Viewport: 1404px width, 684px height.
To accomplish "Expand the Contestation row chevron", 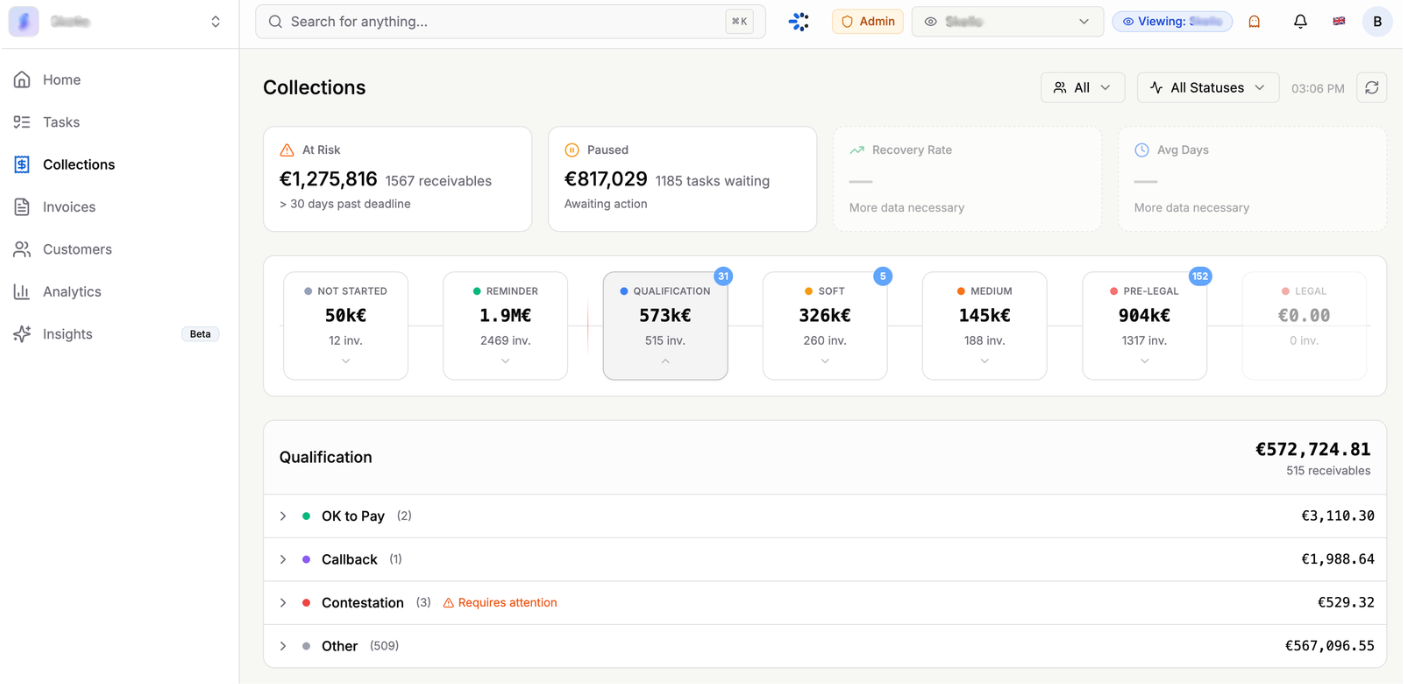I will [283, 603].
